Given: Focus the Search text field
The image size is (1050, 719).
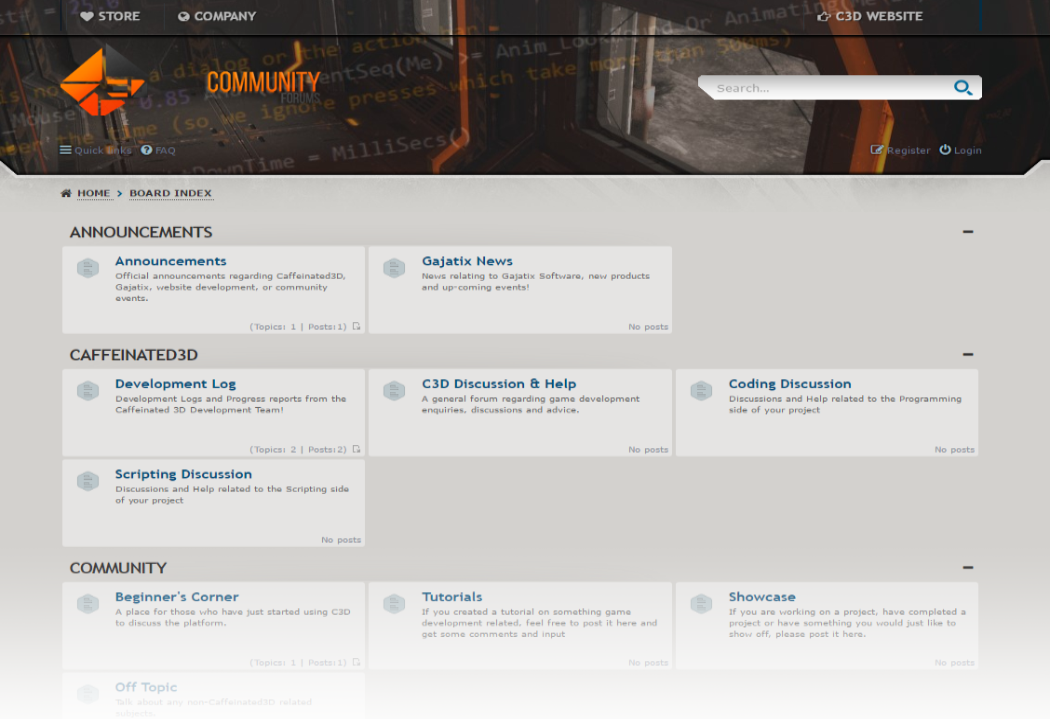Looking at the screenshot, I should click(832, 88).
